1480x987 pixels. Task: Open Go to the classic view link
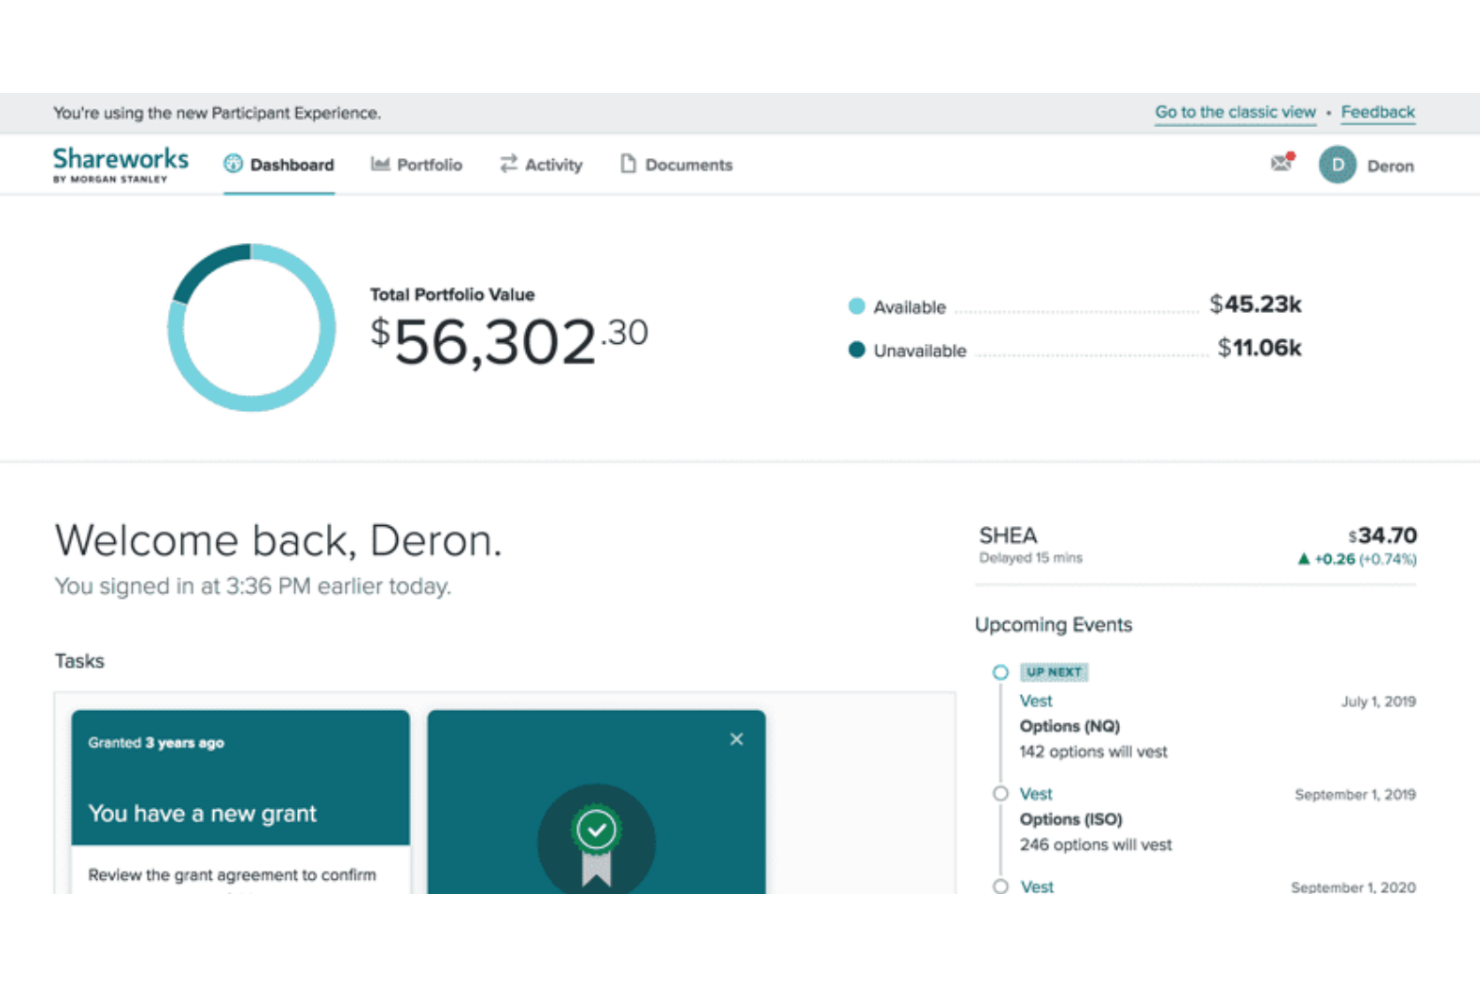(1234, 112)
